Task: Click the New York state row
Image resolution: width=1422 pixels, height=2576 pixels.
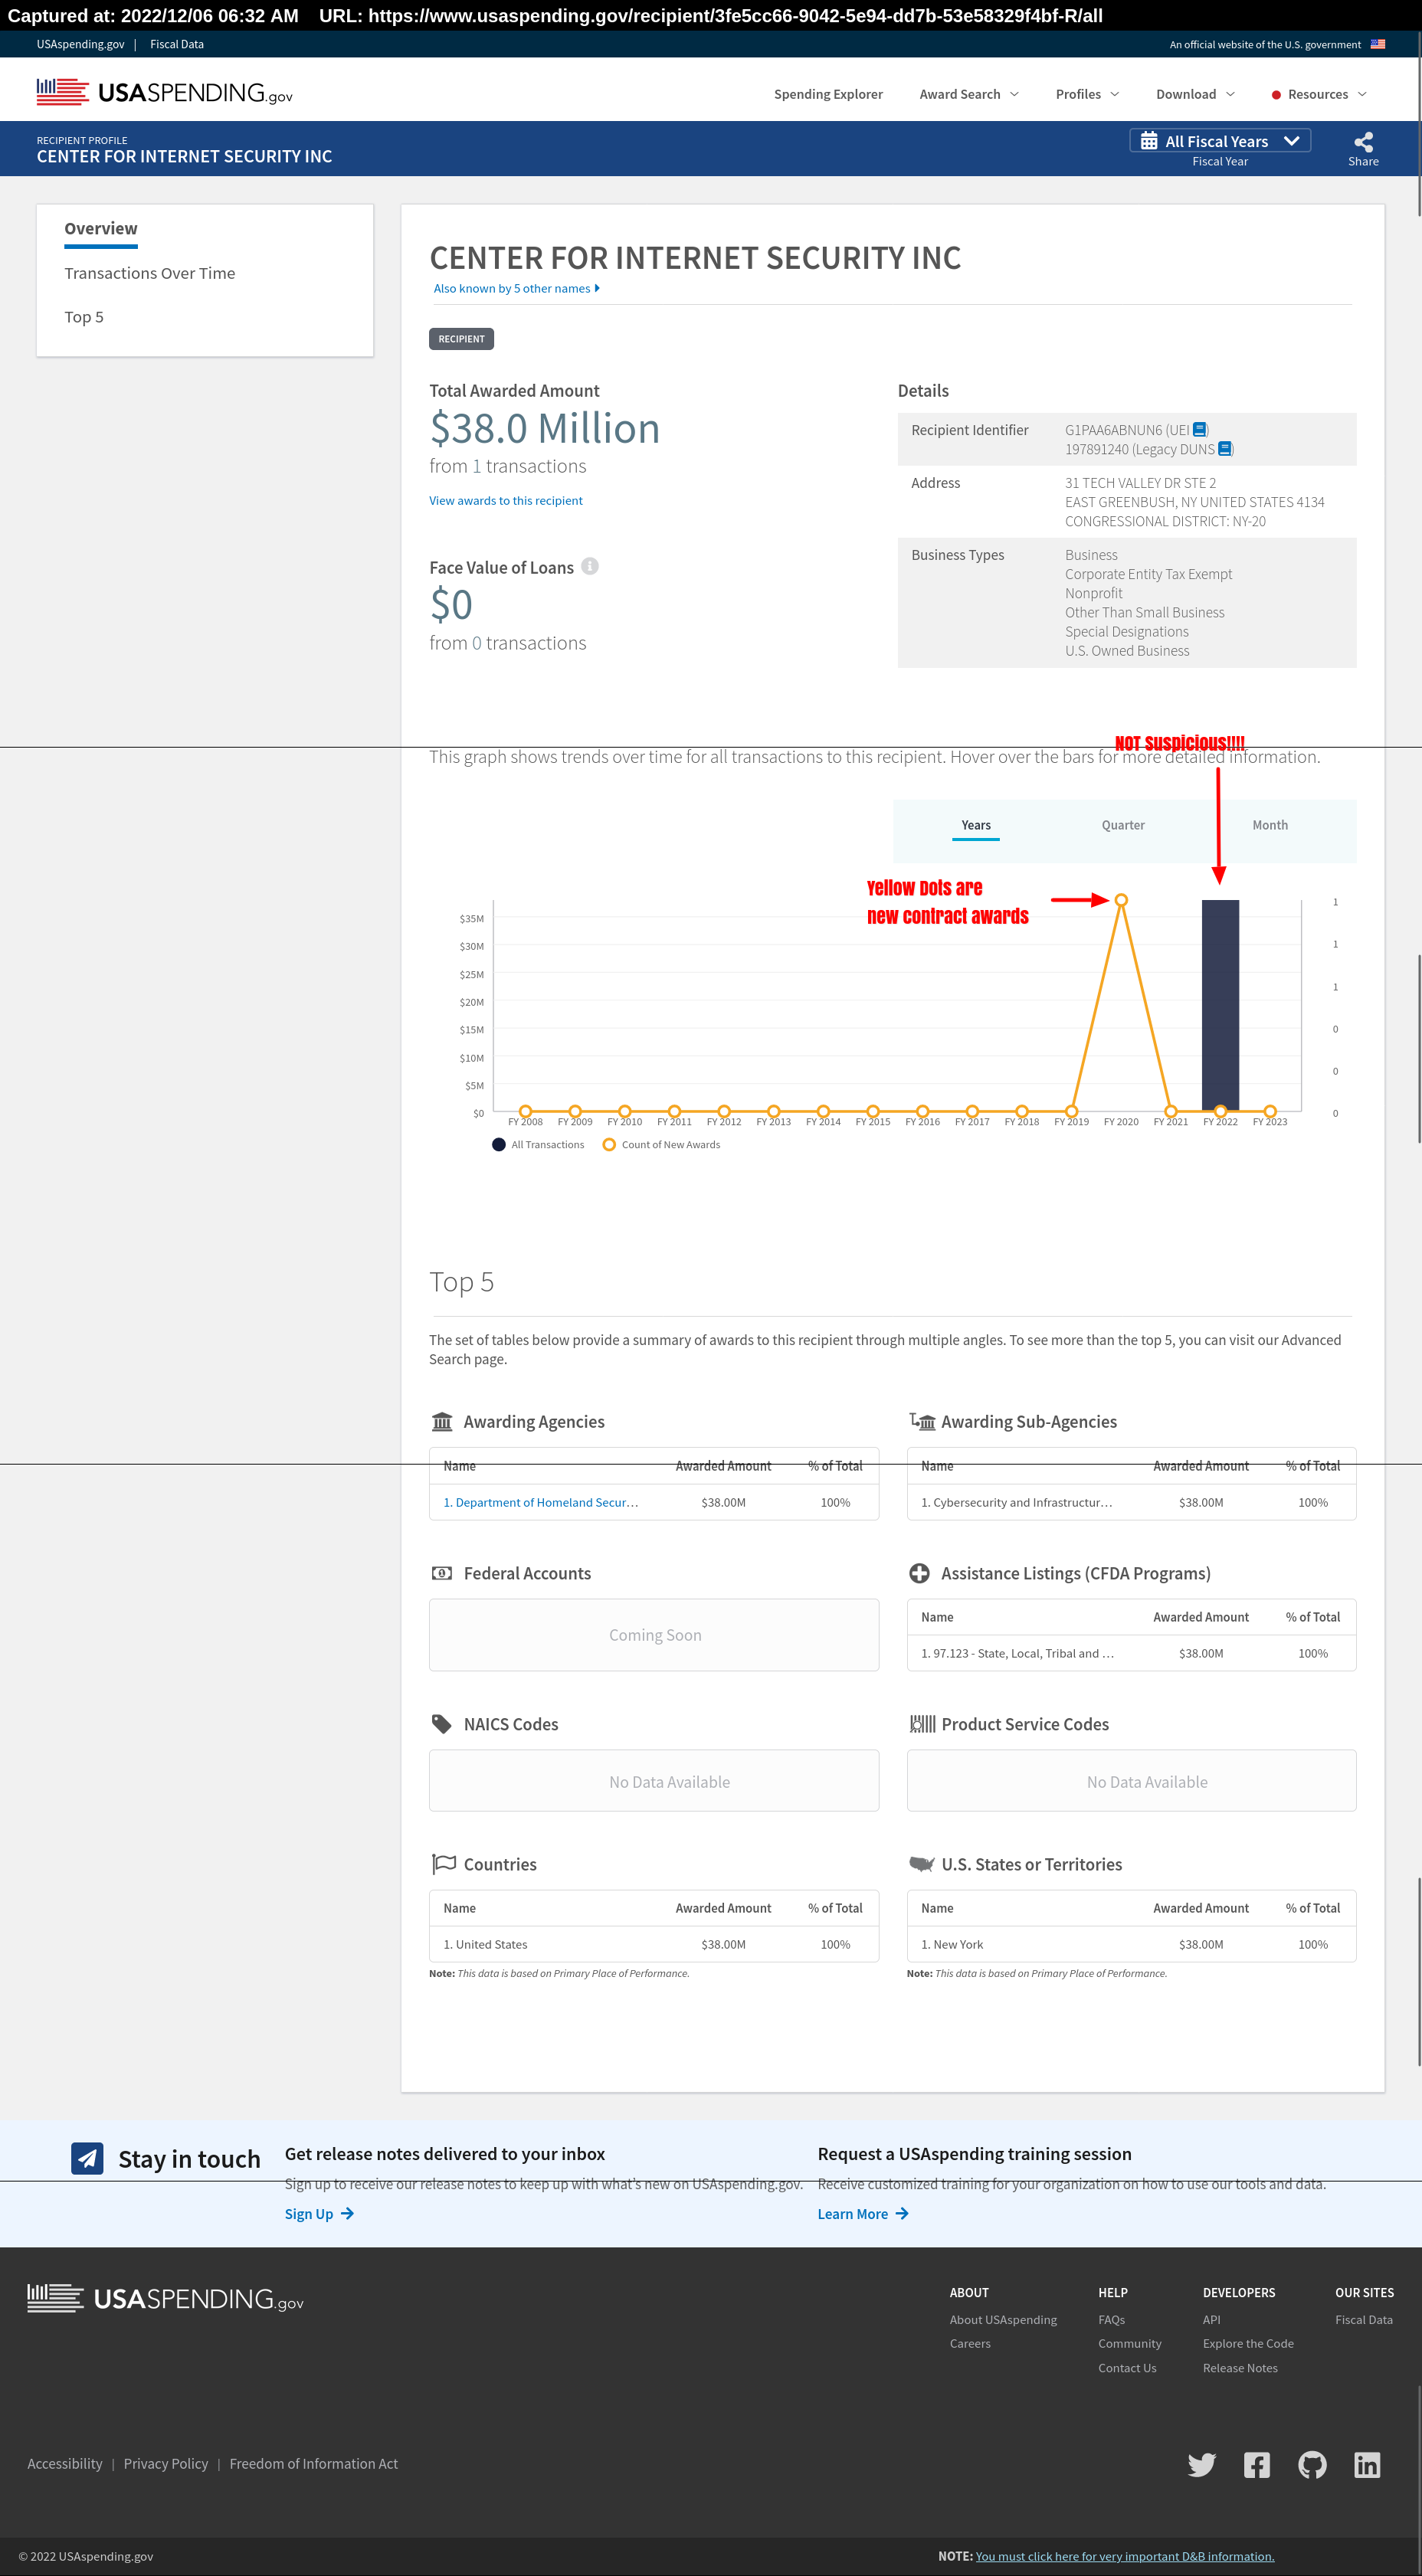Action: [1131, 1944]
